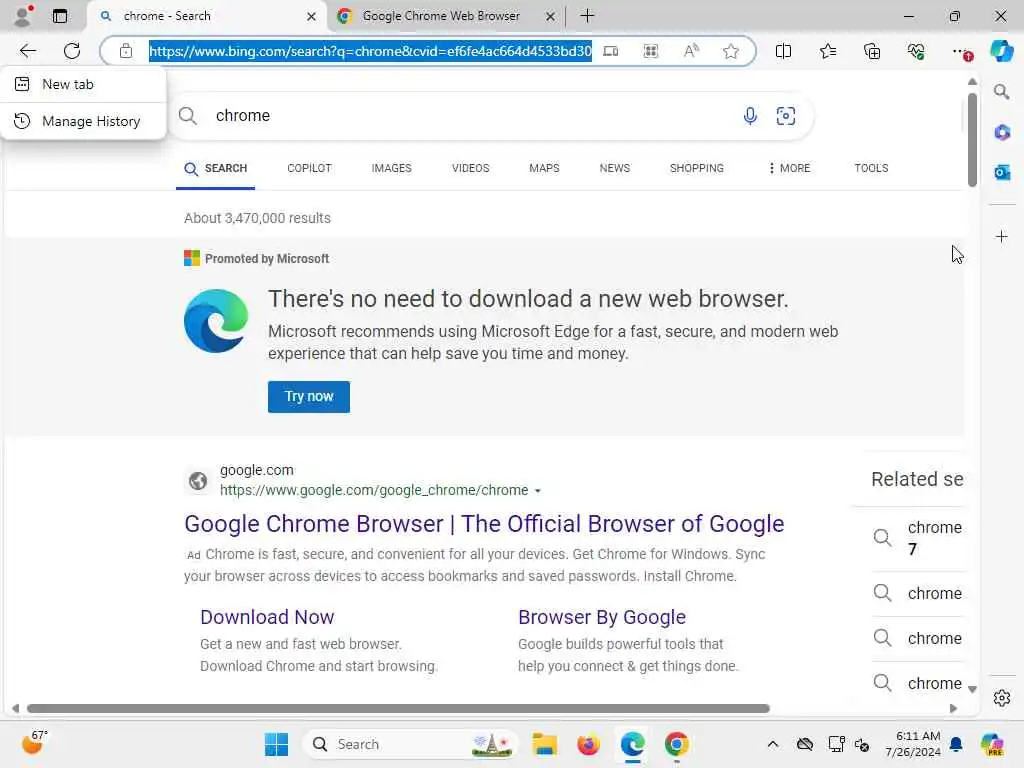Open the Microsoft 365 sidebar icon
This screenshot has height=768, width=1024.
pos(1001,133)
